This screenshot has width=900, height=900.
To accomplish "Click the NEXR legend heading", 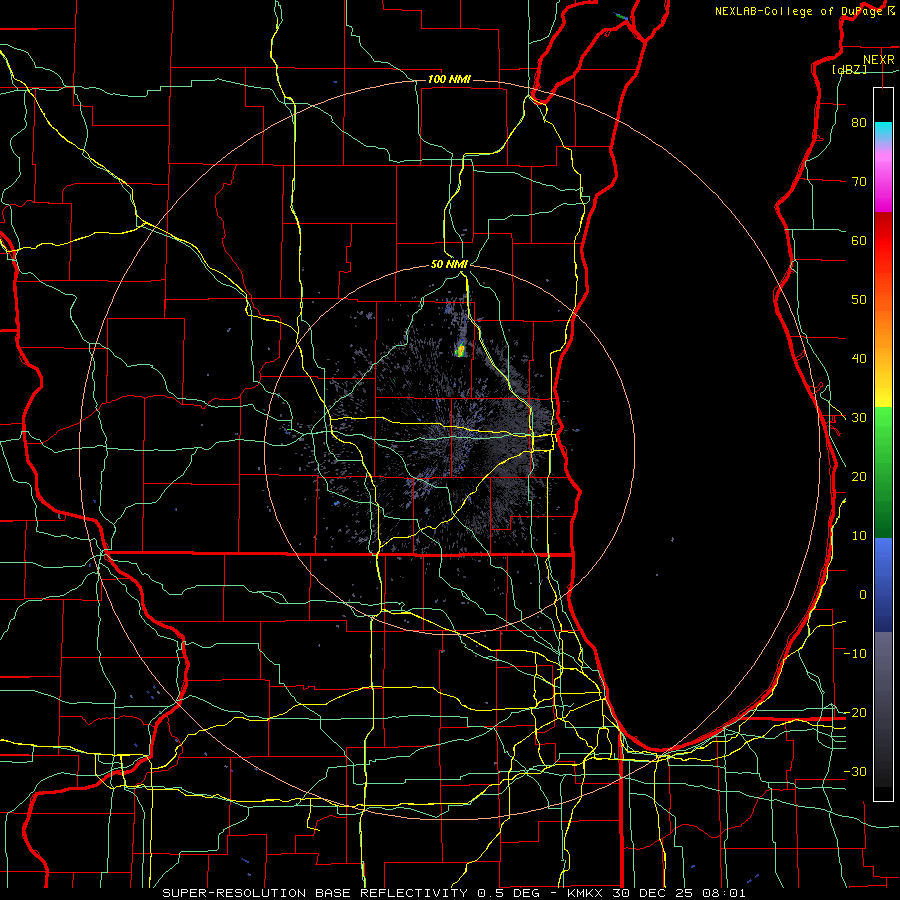I will pyautogui.click(x=878, y=60).
